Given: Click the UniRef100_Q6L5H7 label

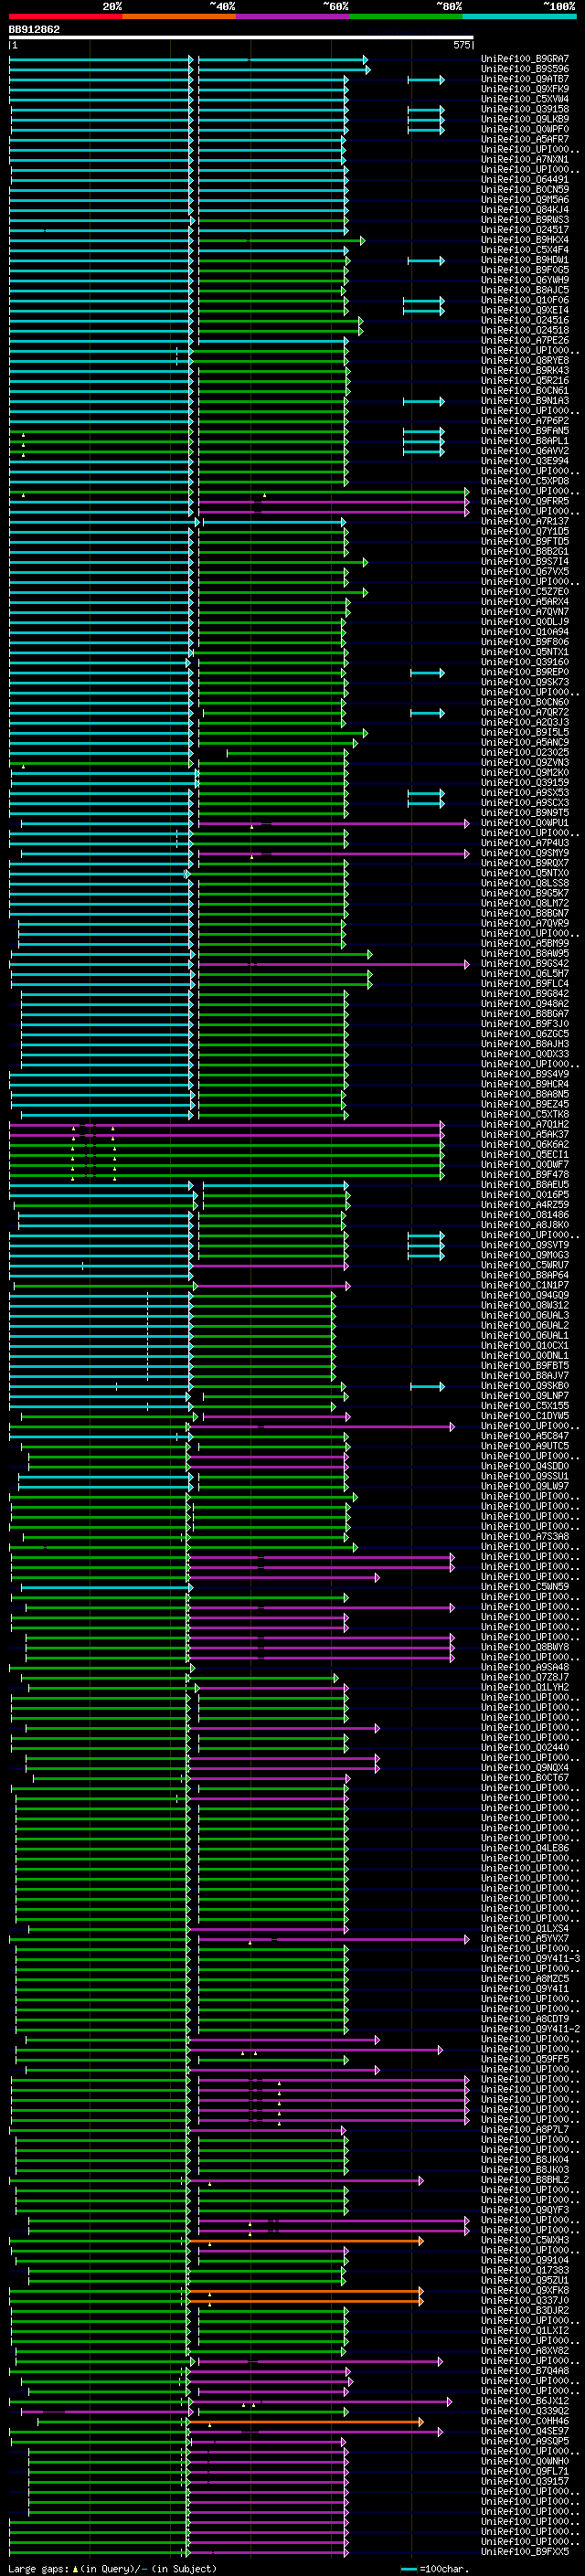Looking at the screenshot, I should 524,973.
